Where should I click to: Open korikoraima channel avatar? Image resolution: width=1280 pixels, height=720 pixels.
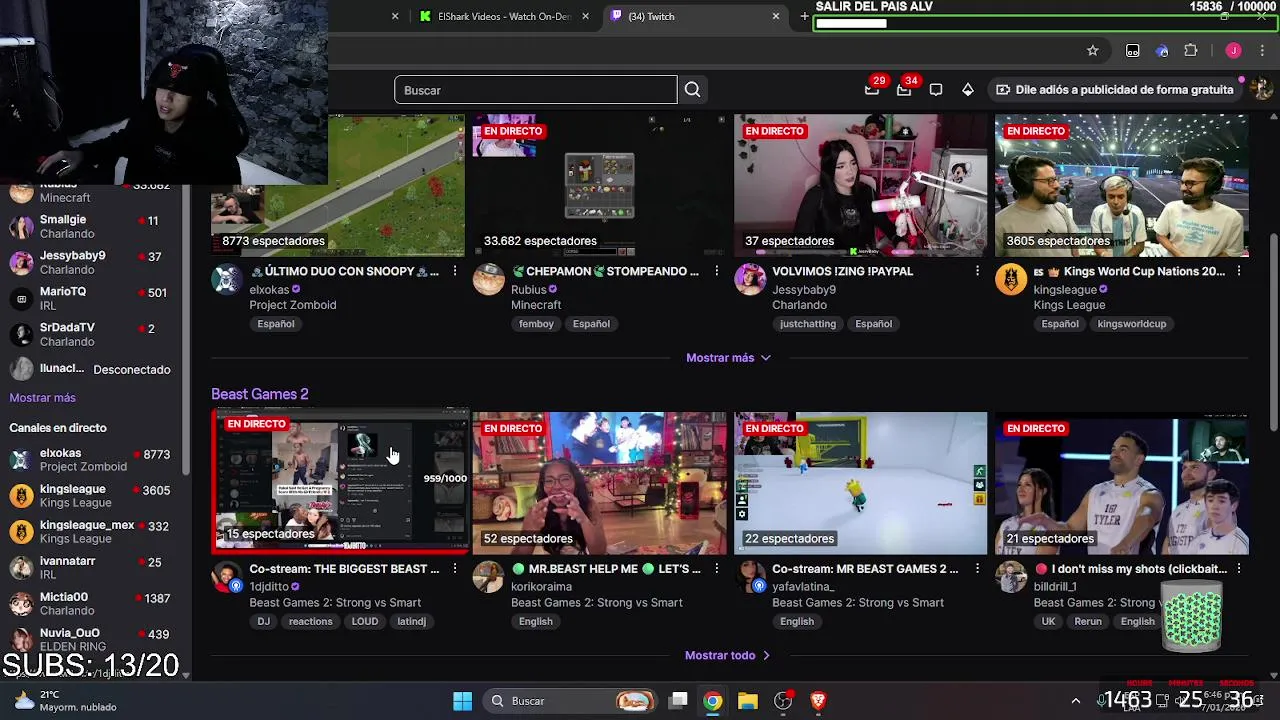pos(488,577)
